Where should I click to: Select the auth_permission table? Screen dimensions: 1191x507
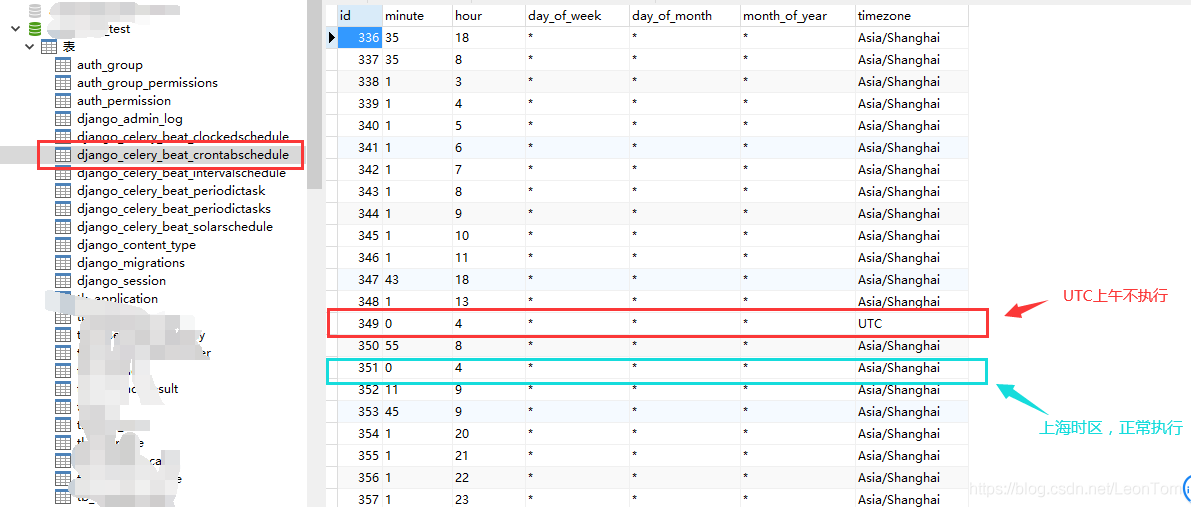pos(124,101)
